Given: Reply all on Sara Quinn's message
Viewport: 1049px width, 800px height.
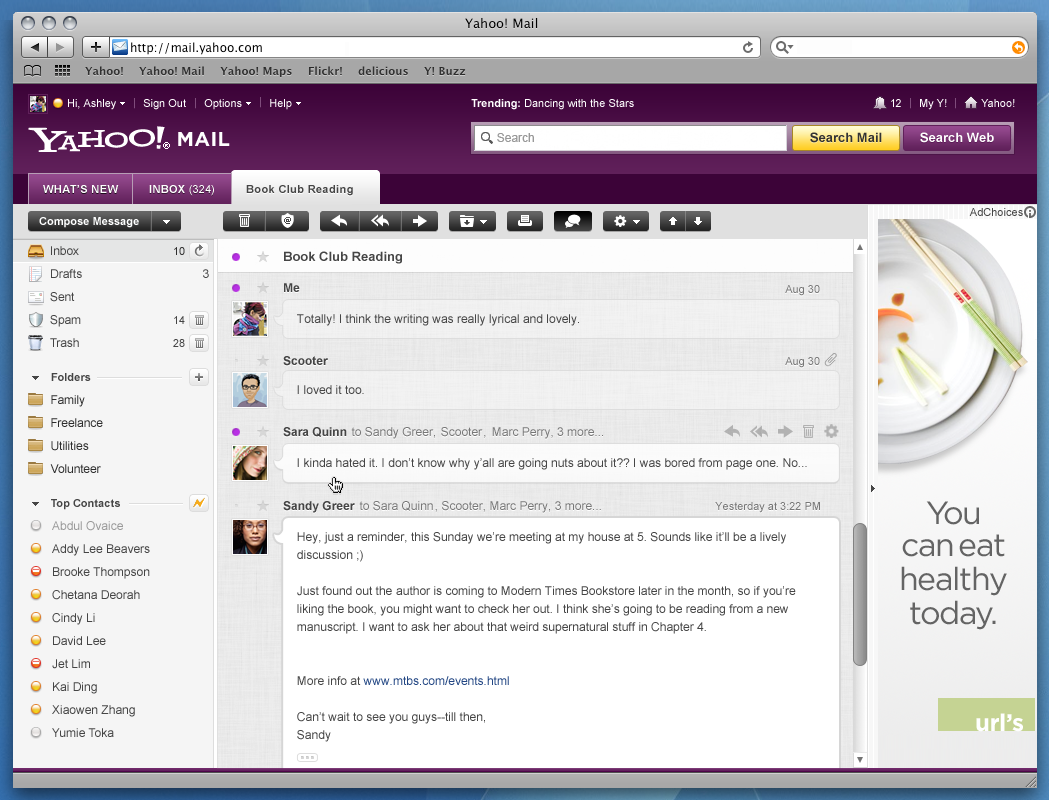Looking at the screenshot, I should point(759,431).
